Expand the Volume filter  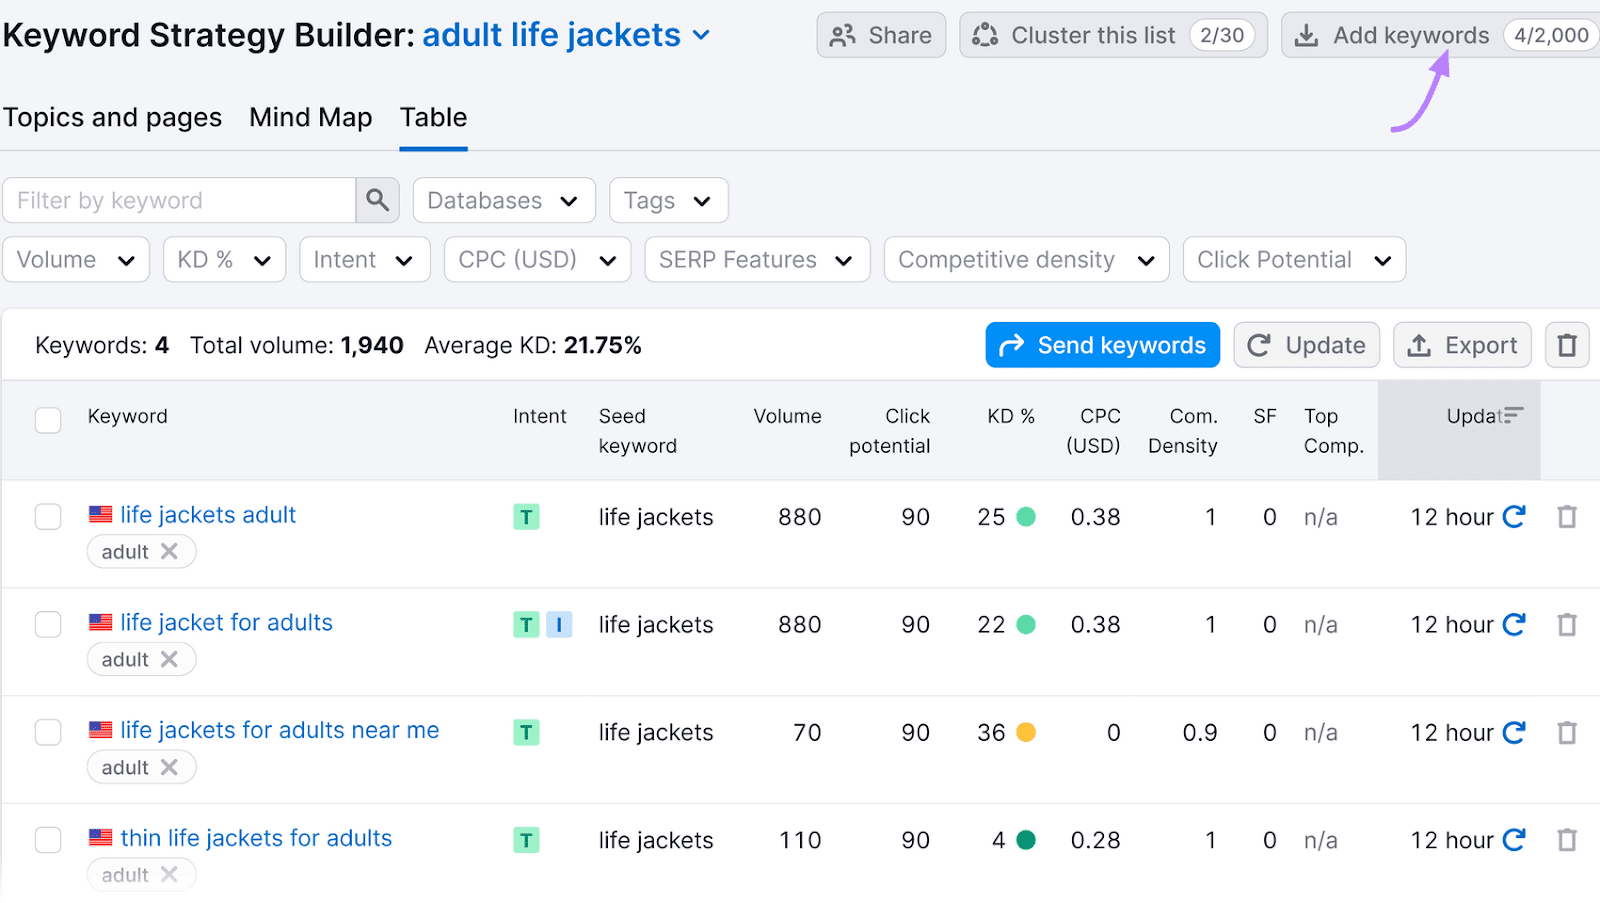[x=76, y=259]
